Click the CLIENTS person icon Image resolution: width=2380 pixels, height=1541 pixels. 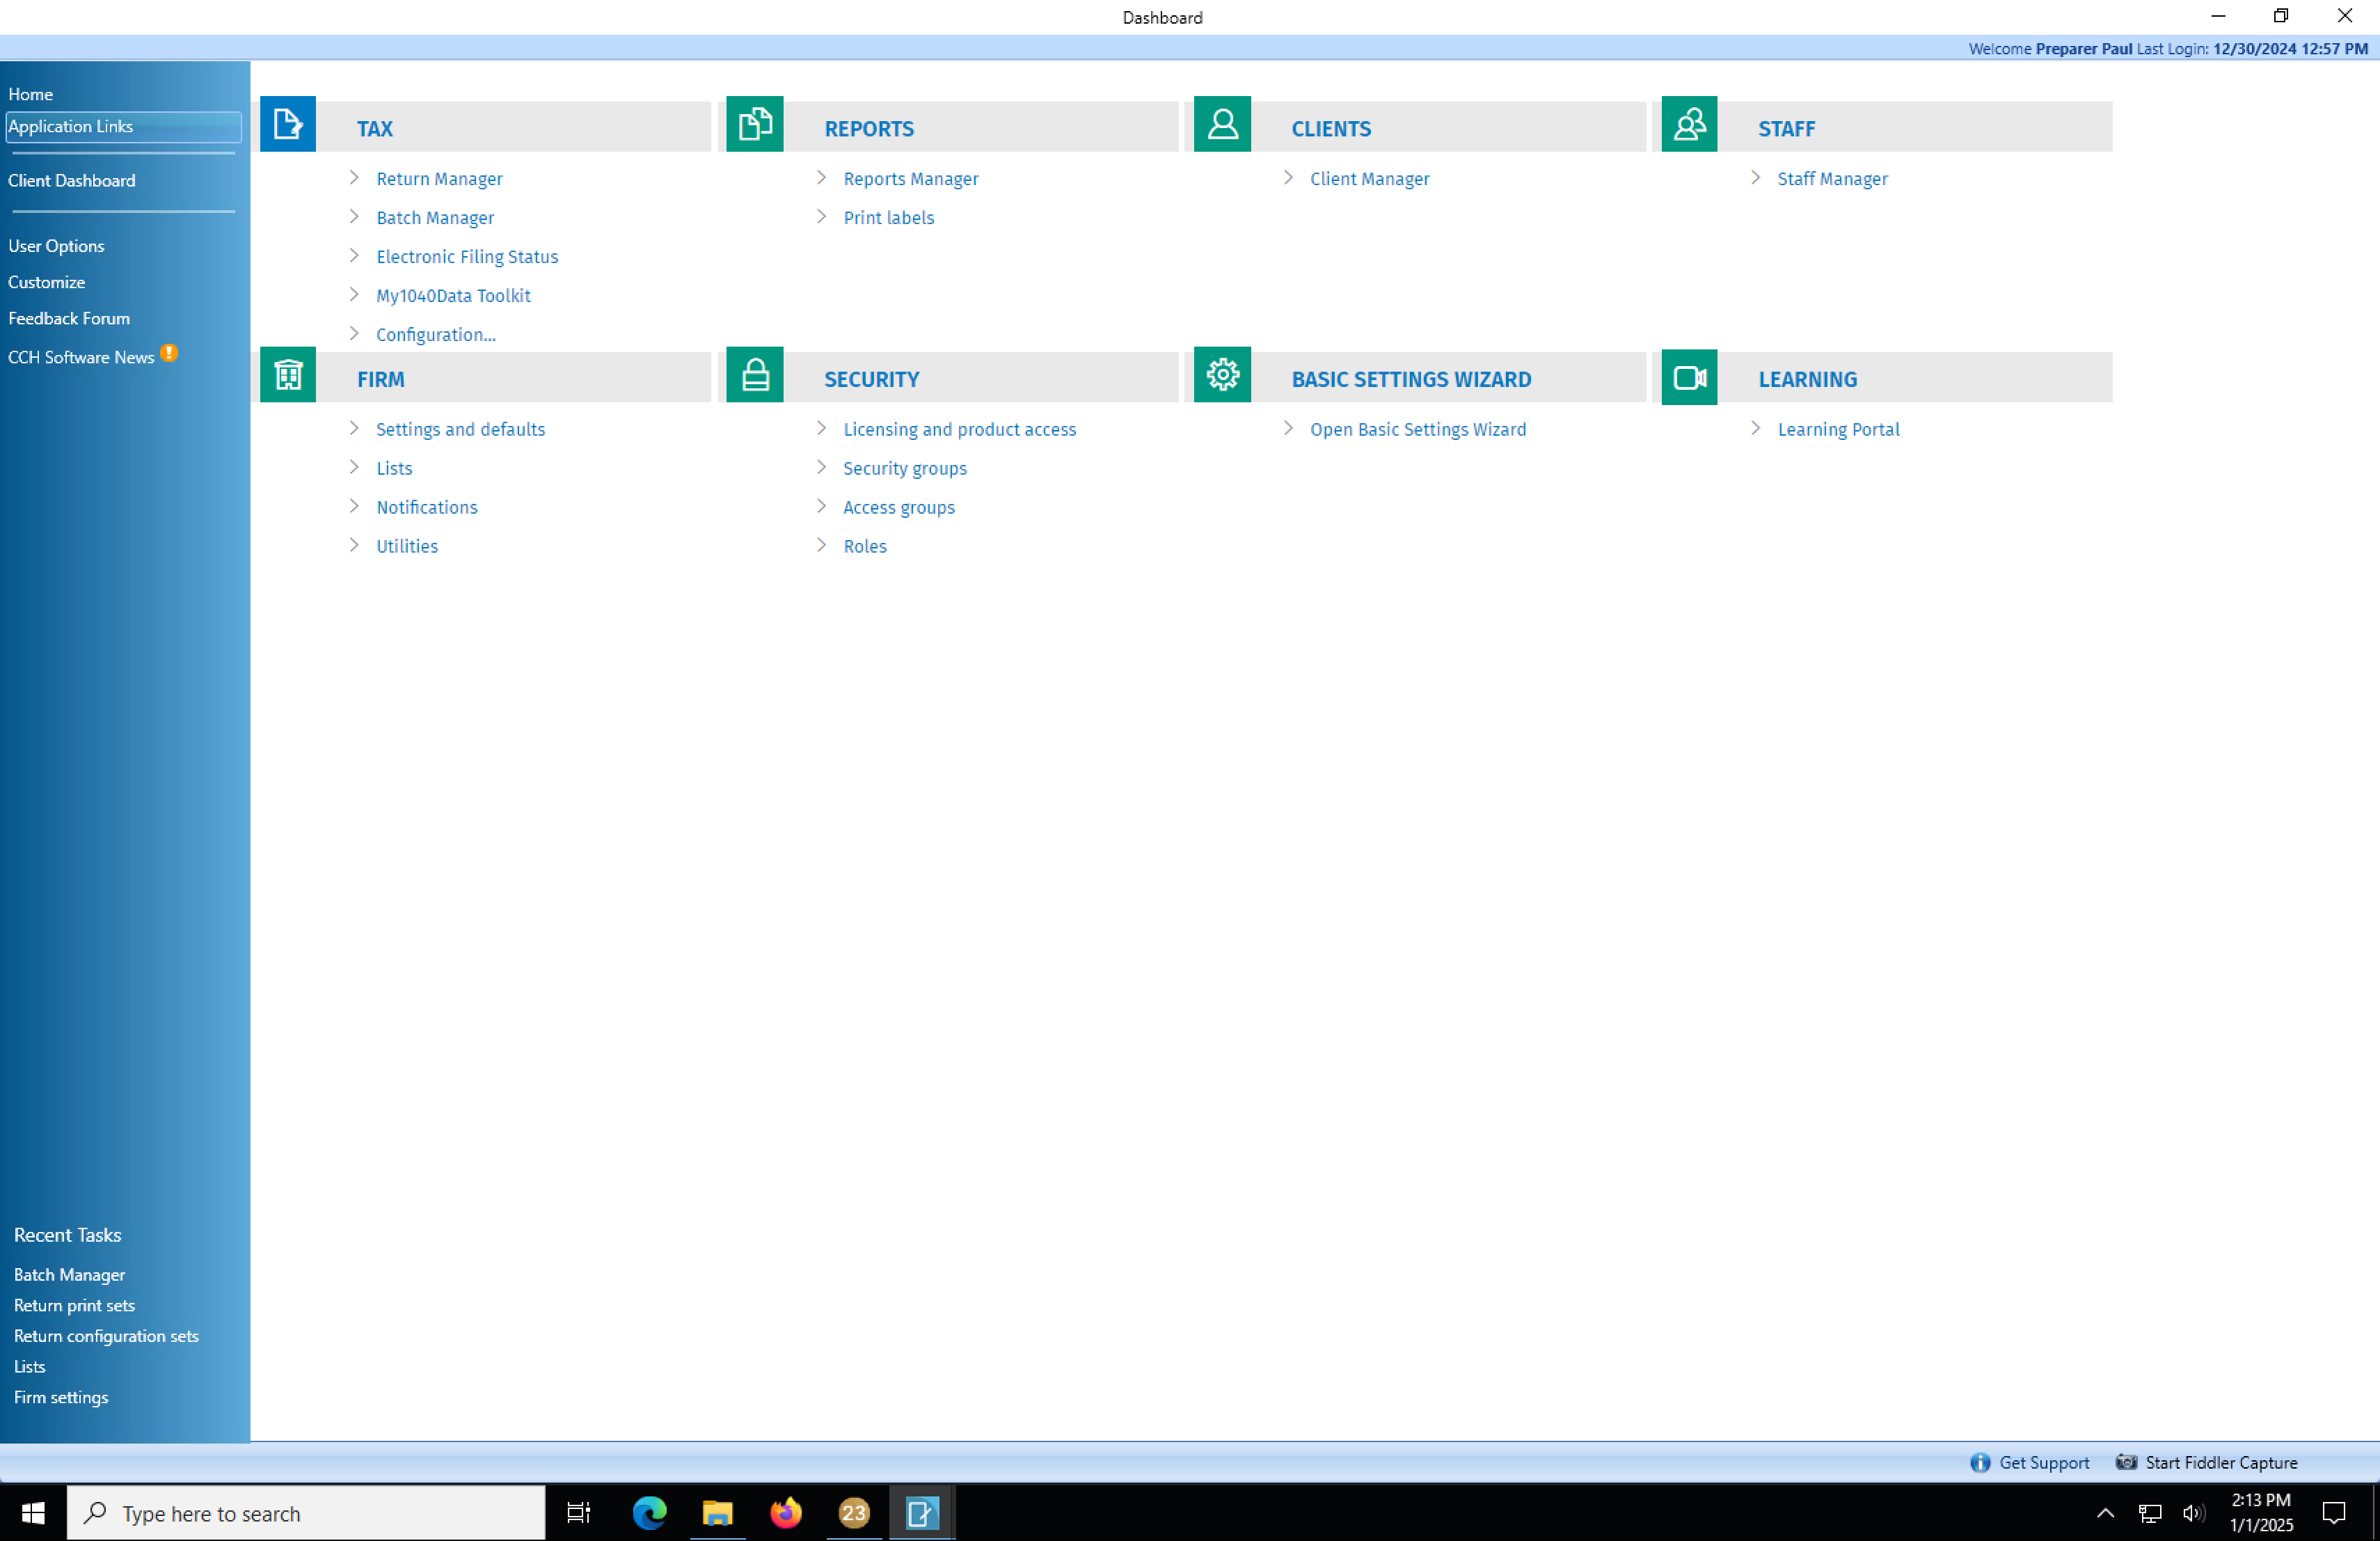point(1221,124)
